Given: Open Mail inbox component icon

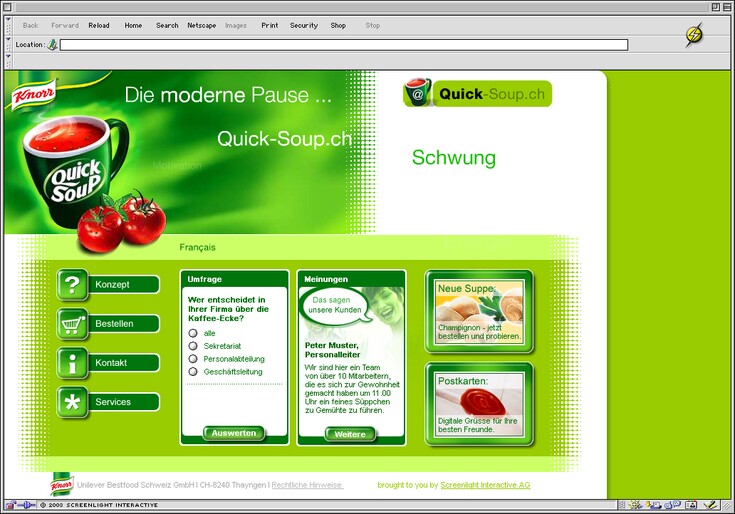Looking at the screenshot, I should coord(653,505).
